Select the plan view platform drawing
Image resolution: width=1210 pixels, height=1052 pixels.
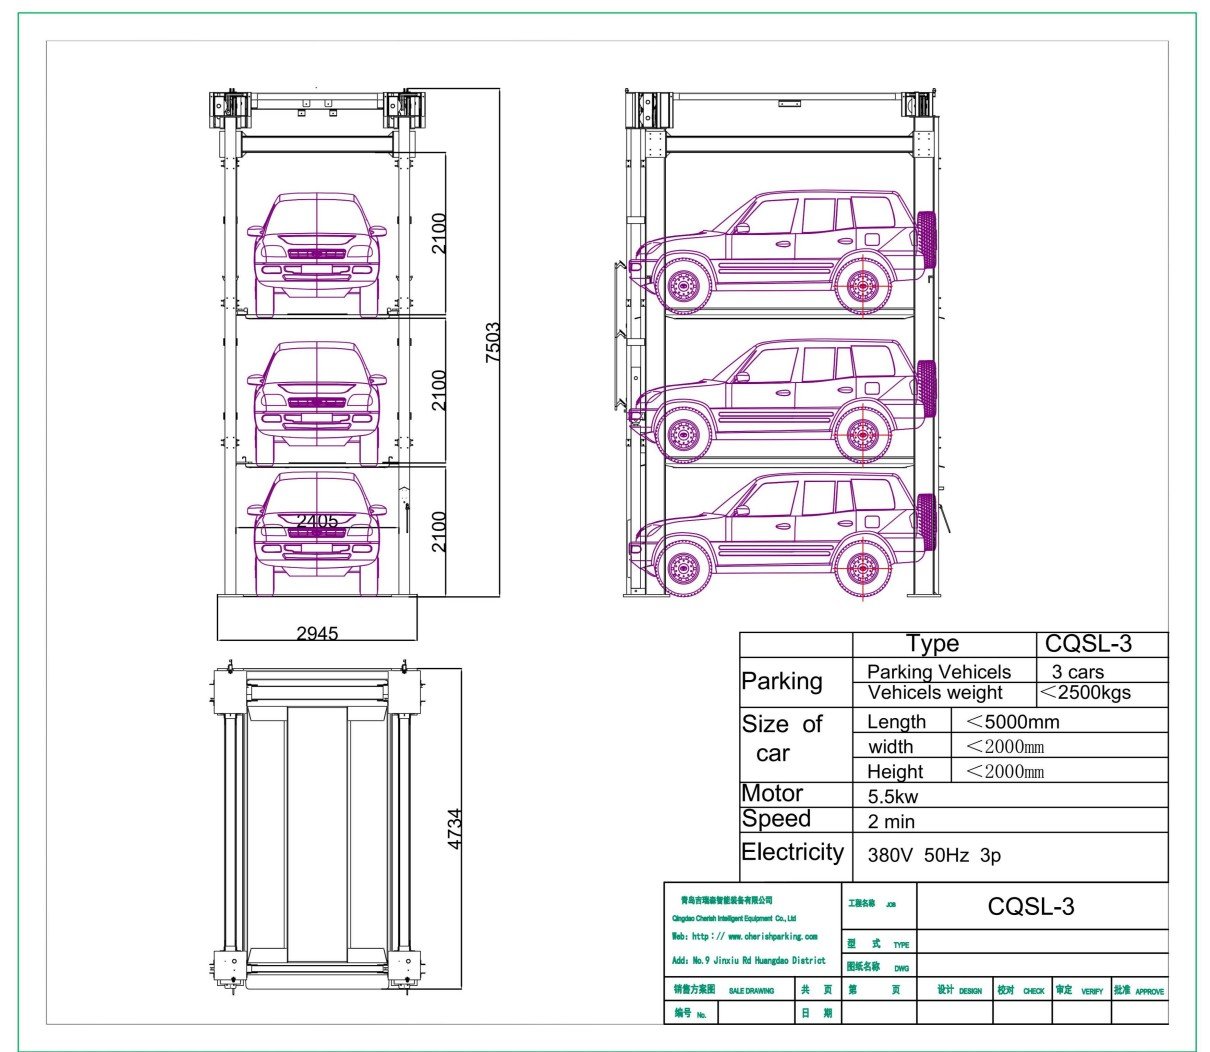click(x=317, y=828)
